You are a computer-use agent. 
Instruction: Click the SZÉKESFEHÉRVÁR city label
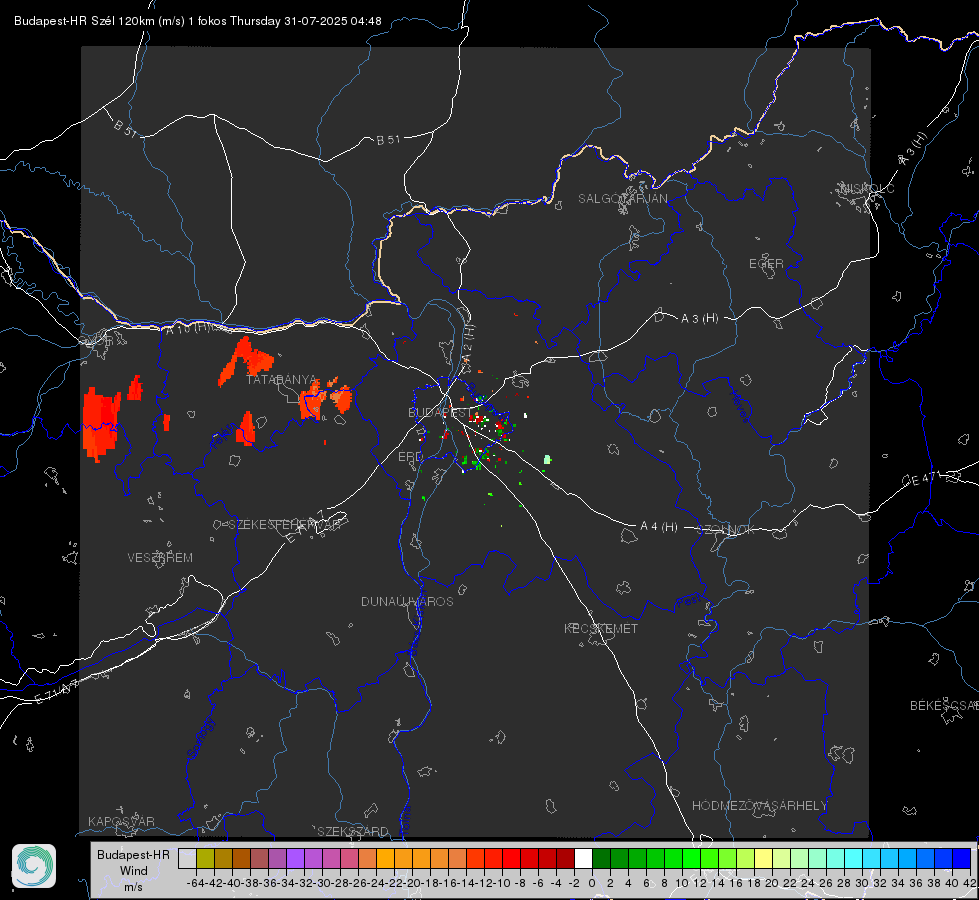coord(284,525)
